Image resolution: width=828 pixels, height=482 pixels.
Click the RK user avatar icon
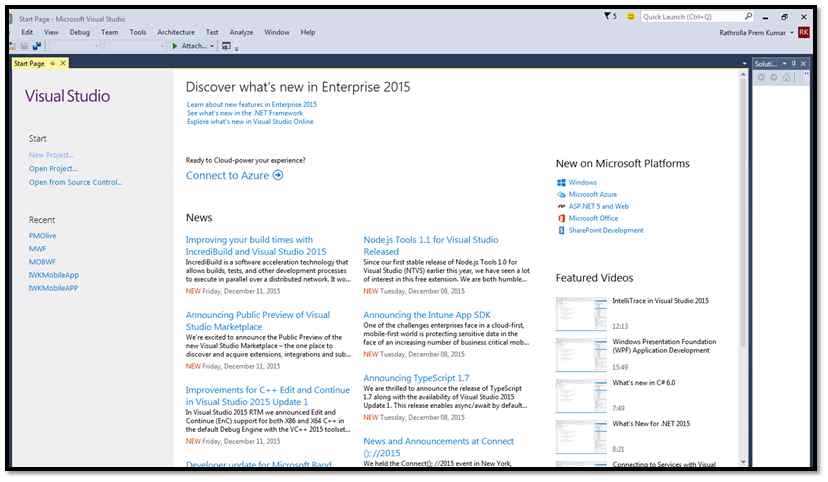tap(804, 32)
